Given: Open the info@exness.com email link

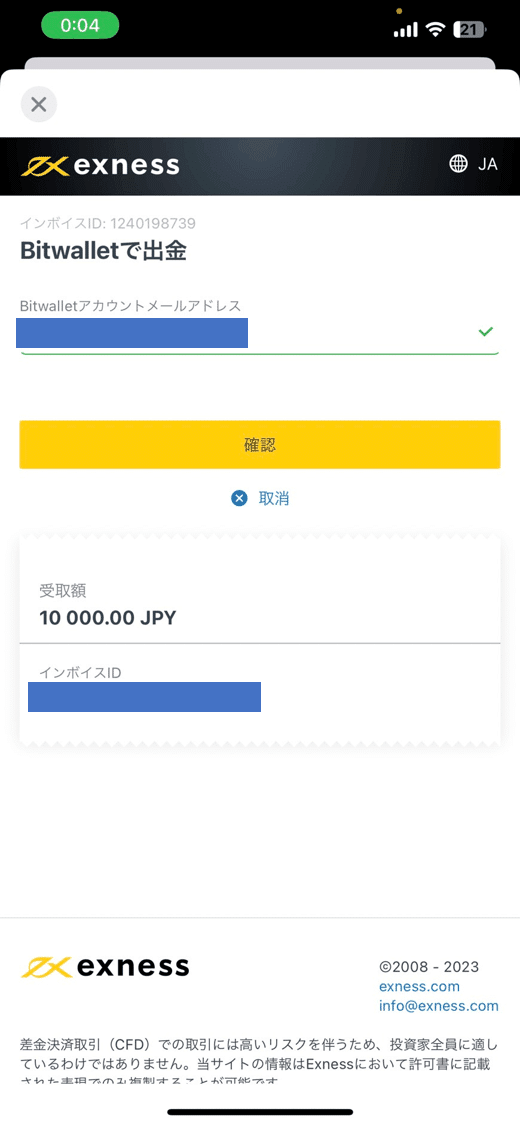Looking at the screenshot, I should click(439, 1006).
